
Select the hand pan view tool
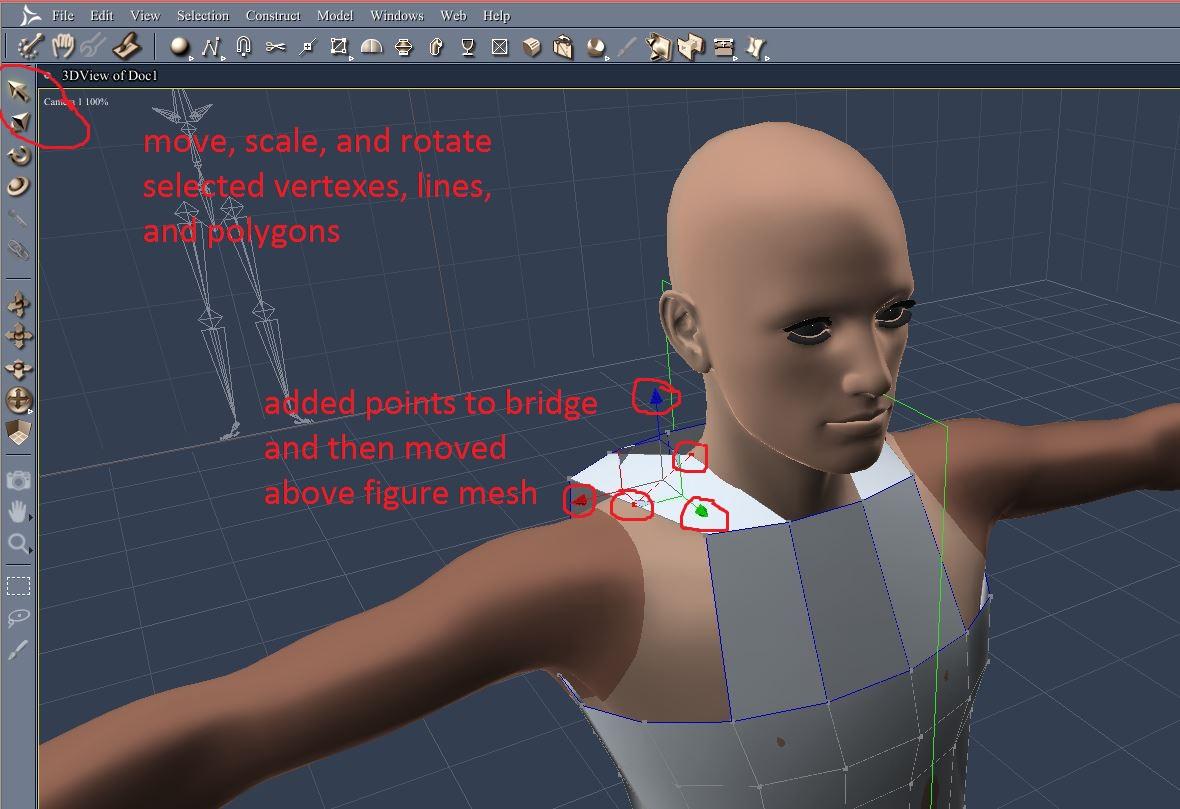tap(17, 512)
